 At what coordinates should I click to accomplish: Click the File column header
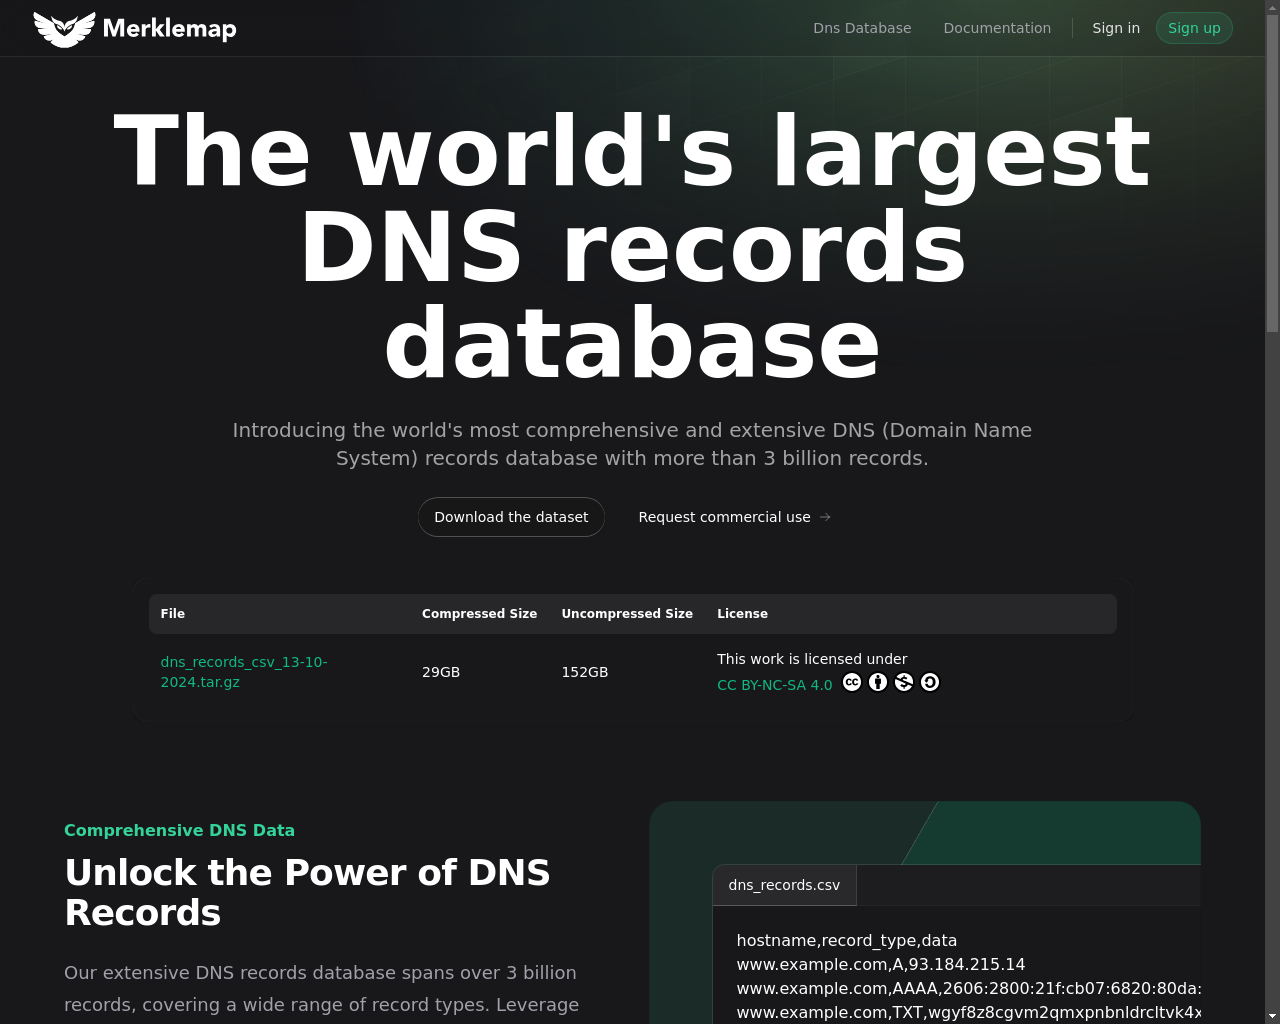173,614
